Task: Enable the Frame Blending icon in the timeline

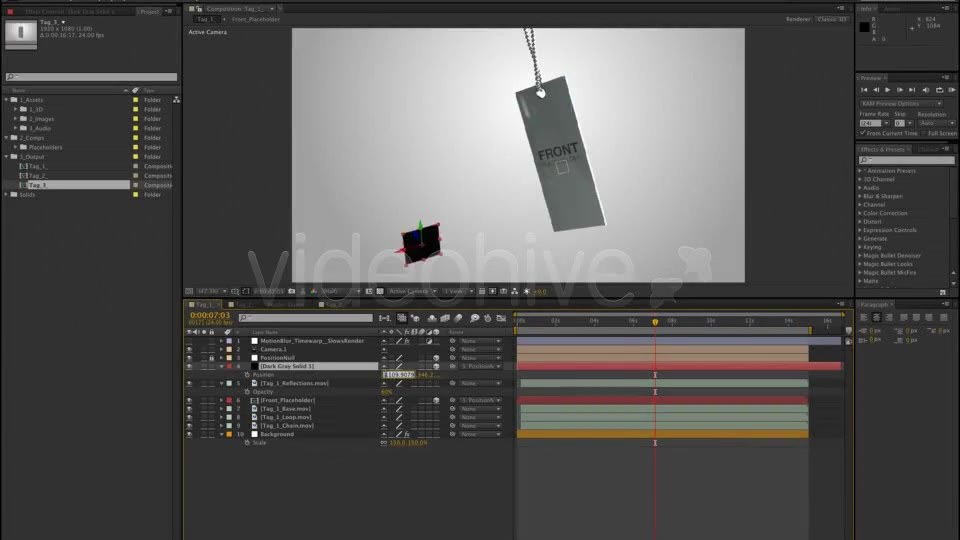Action: pyautogui.click(x=445, y=318)
